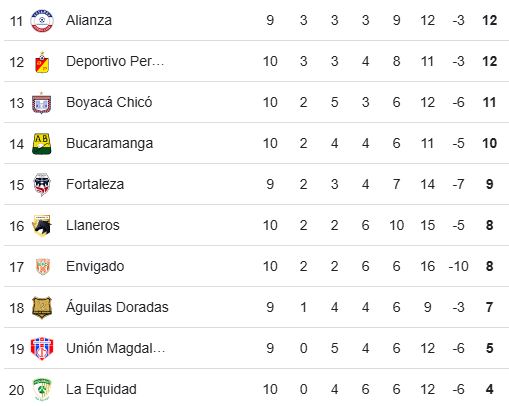Click the Boyacá Chicó crest icon
Screen dimensions: 509x406
pyautogui.click(x=42, y=103)
